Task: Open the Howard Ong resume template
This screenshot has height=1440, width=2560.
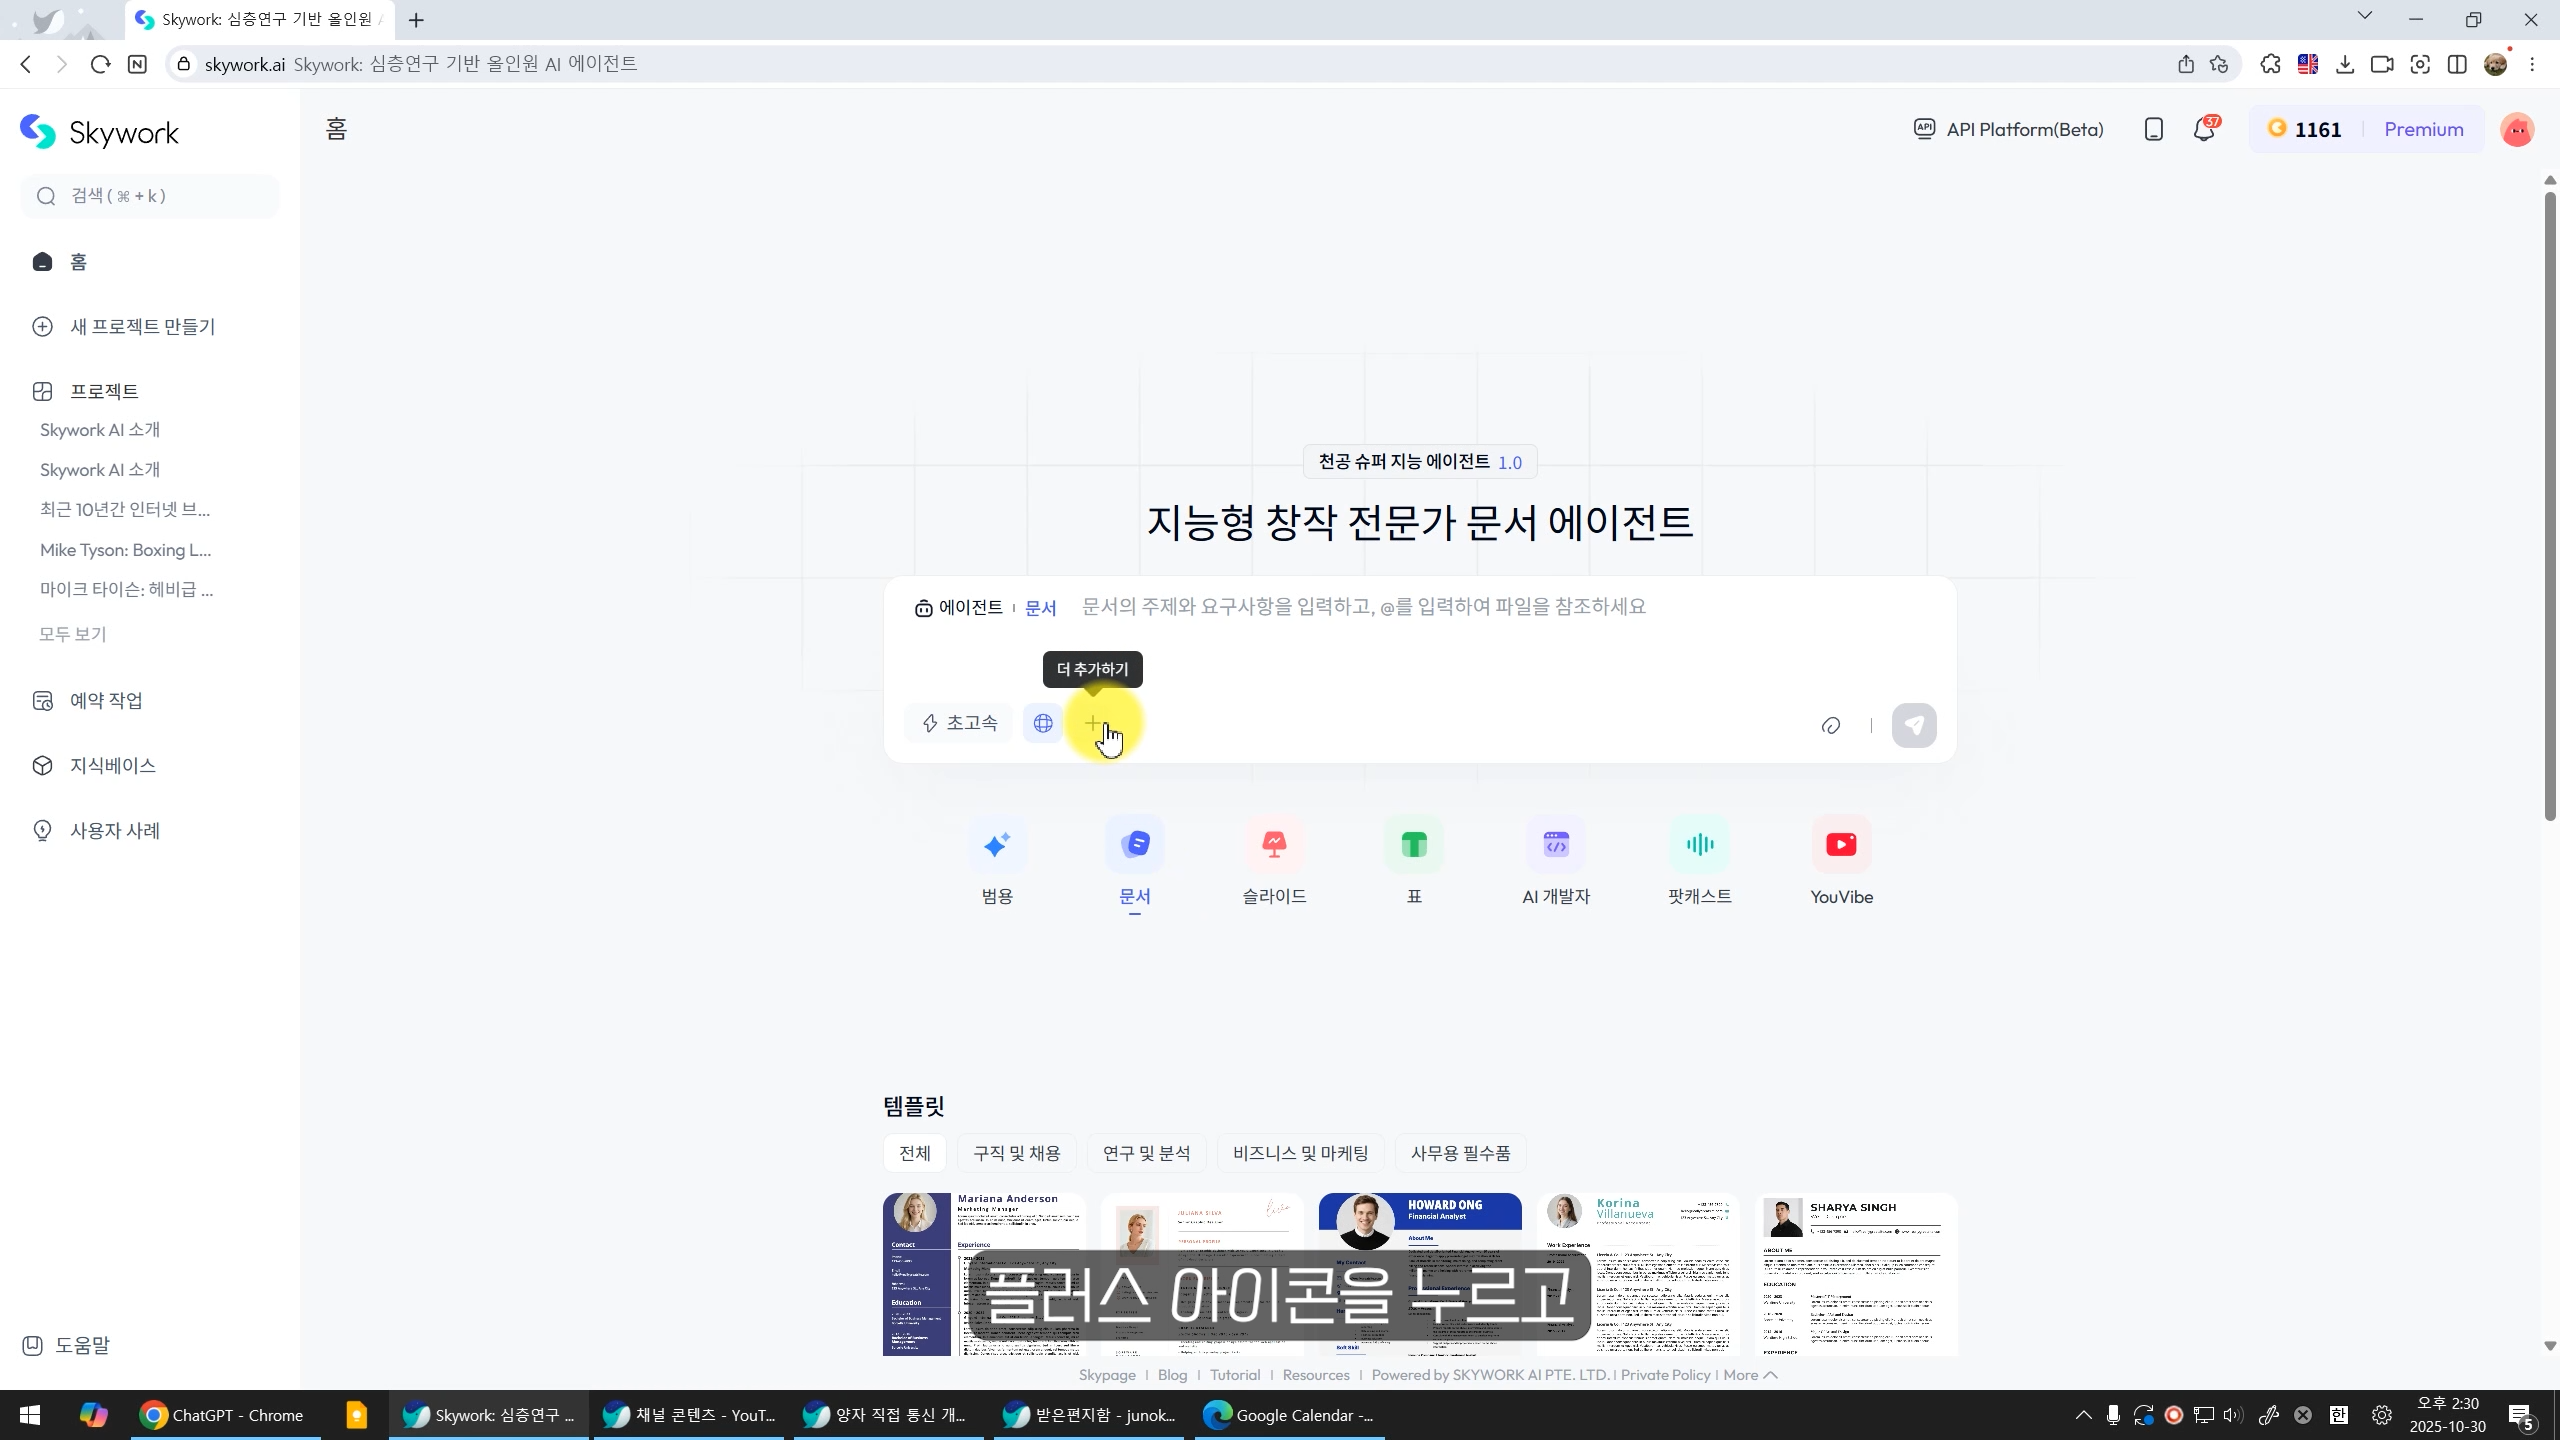Action: [x=1420, y=1274]
